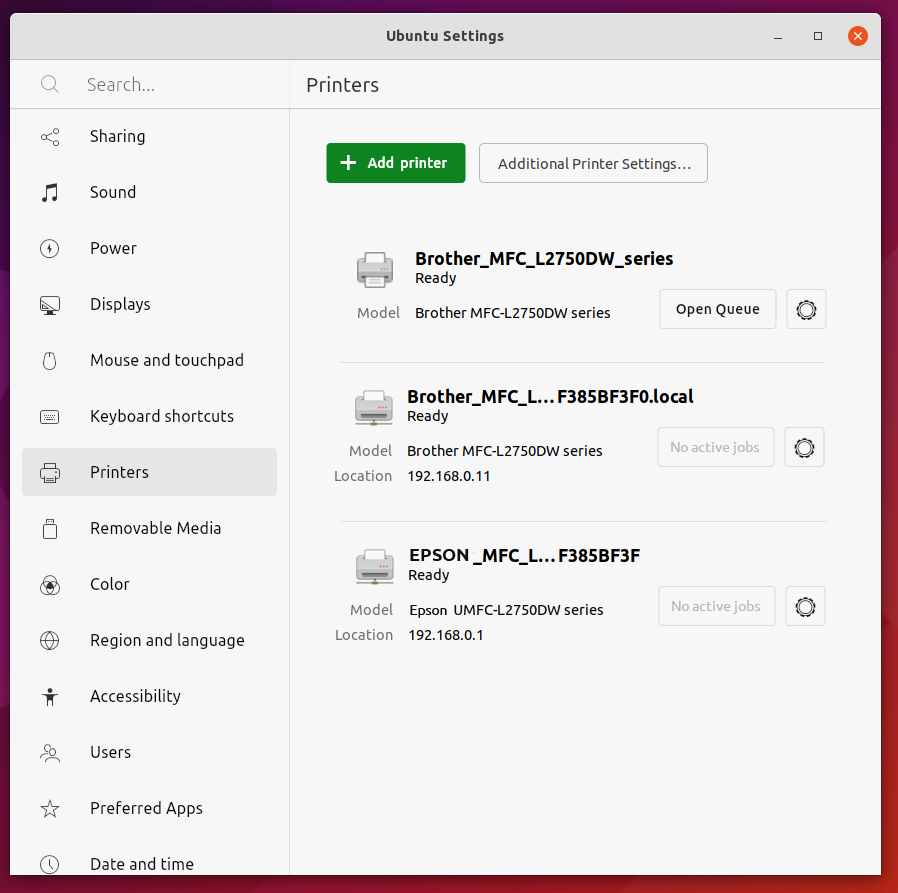Open settings cog for the EPSON printer entry

click(x=805, y=606)
